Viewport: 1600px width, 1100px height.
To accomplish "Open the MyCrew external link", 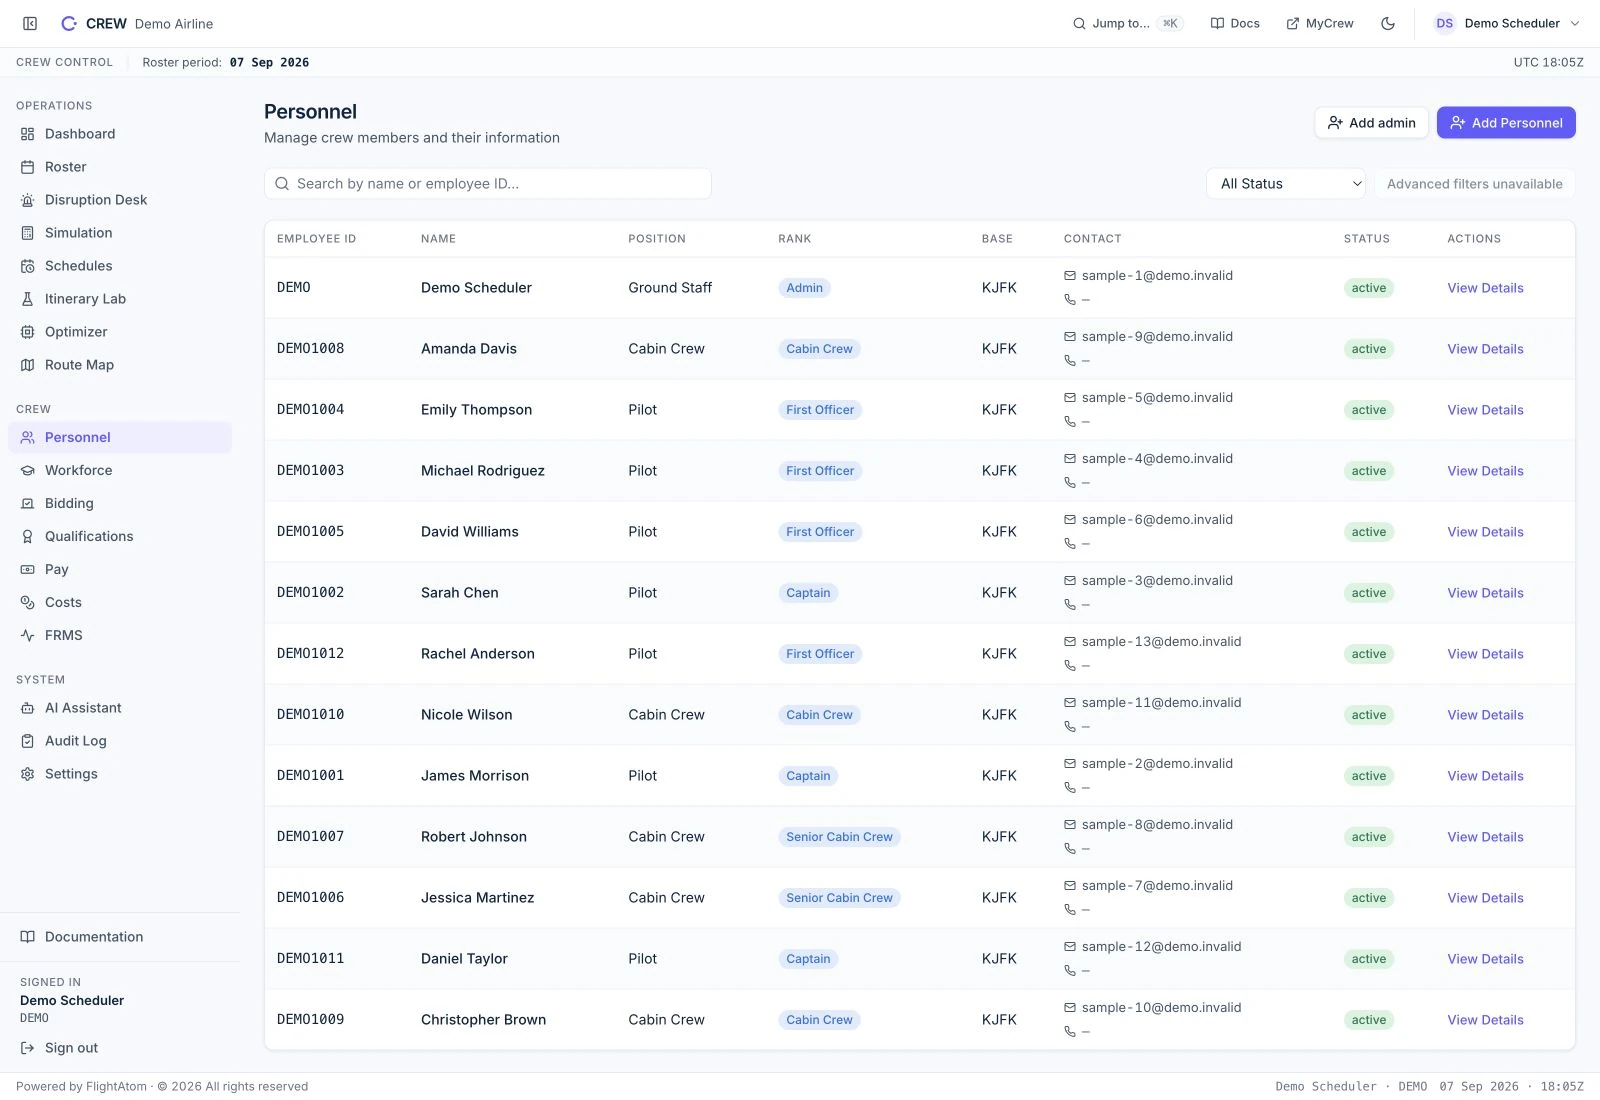I will click(1320, 23).
